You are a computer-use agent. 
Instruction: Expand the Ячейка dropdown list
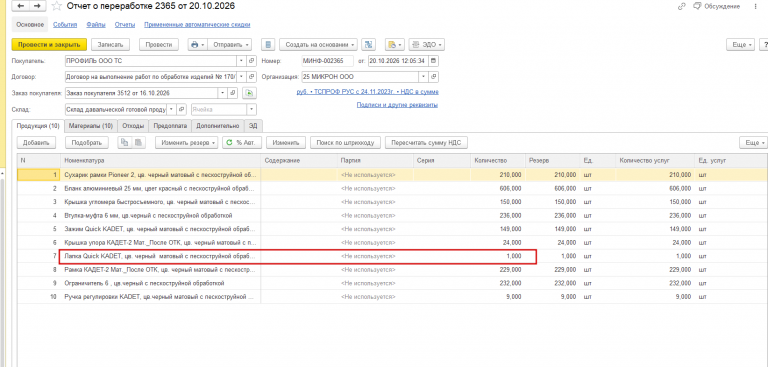pyautogui.click(x=251, y=109)
